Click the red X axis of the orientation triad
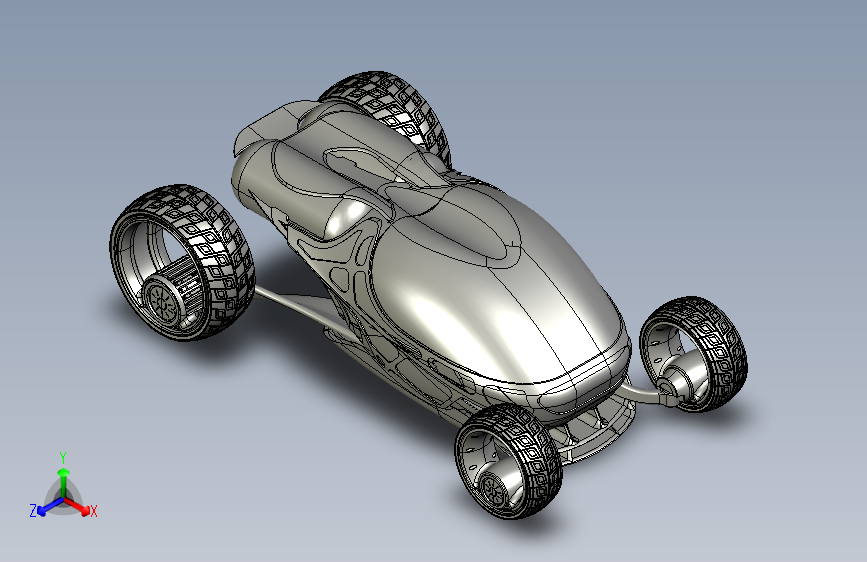867x562 pixels. point(77,506)
